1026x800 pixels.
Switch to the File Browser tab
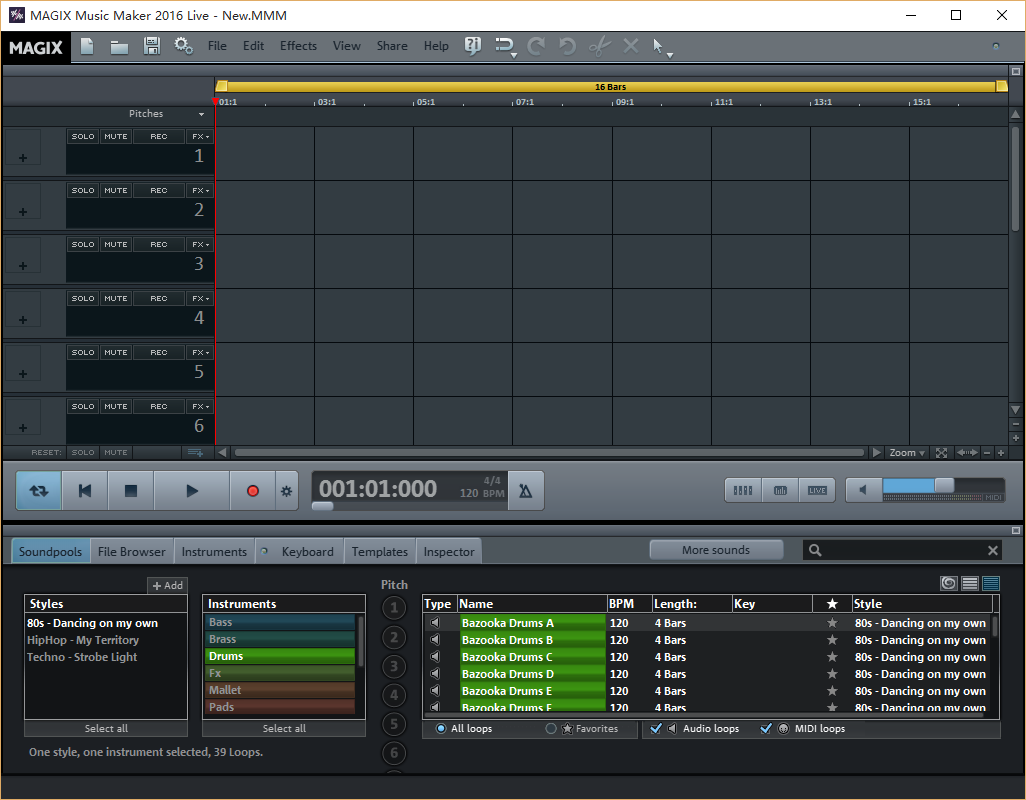[132, 551]
